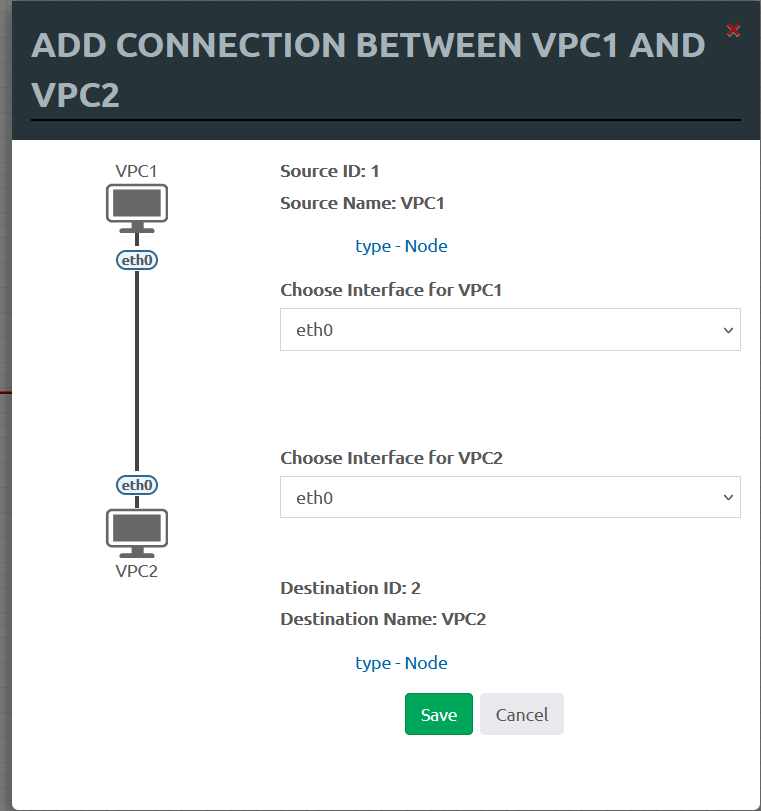Click the dialog title 'Add Connection Between VPC1 and VPC2'
Viewport: 761px width, 811px height.
[368, 69]
